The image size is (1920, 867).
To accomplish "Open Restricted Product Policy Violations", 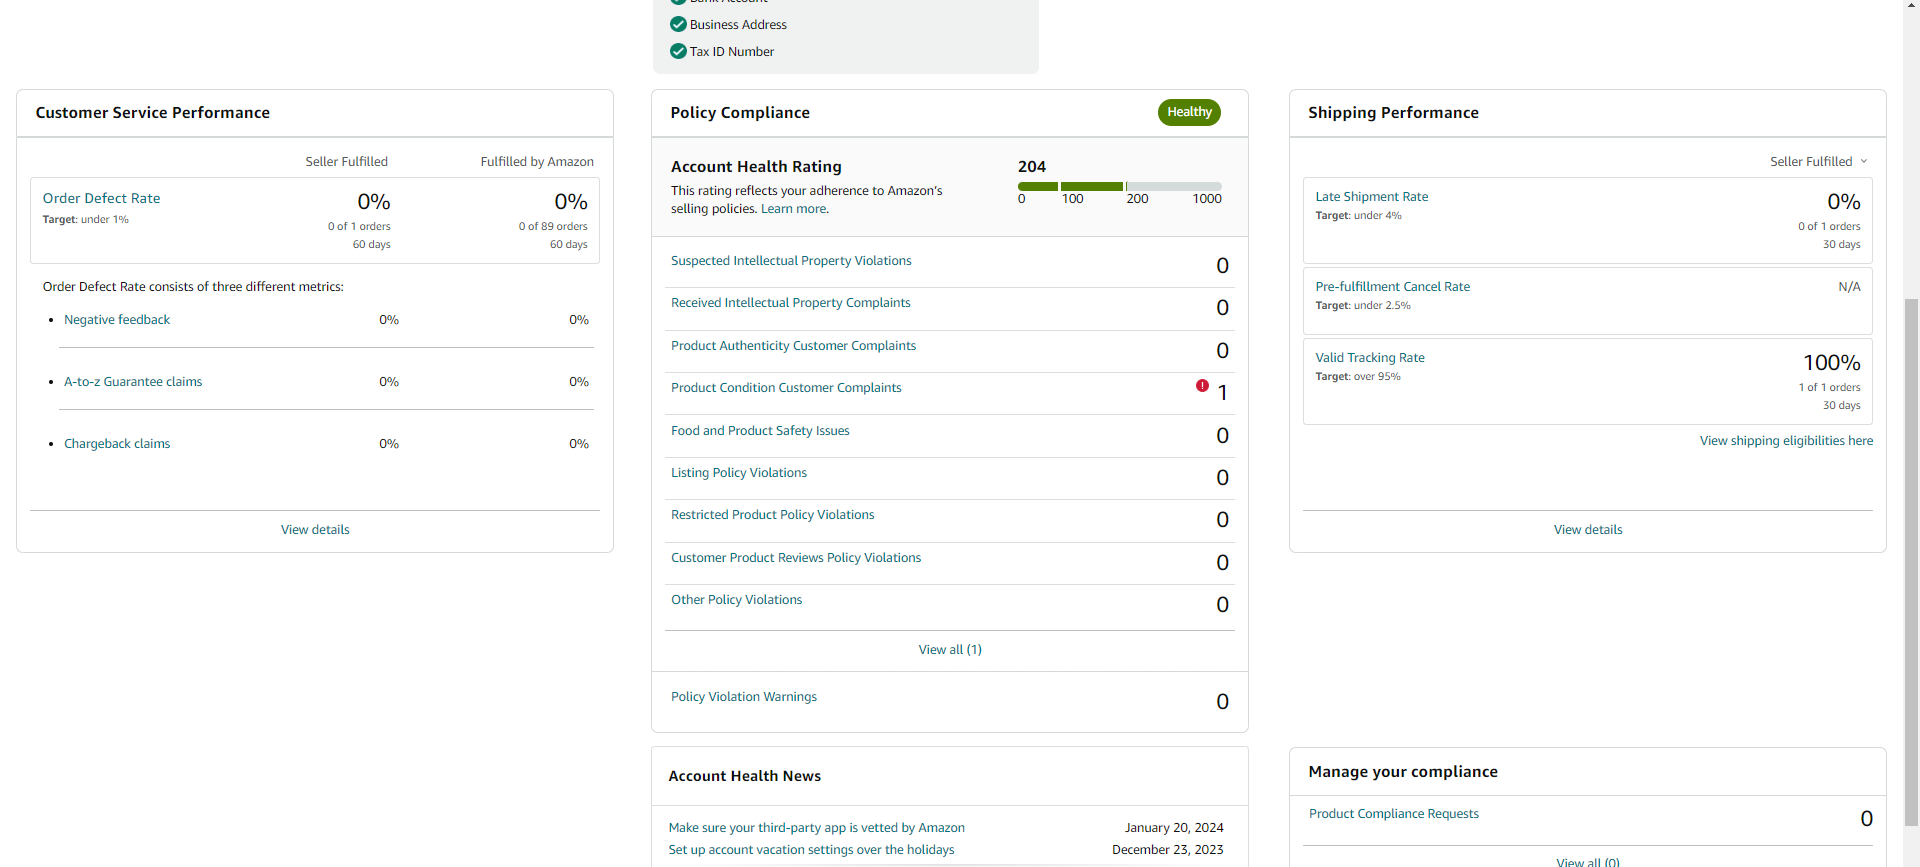I will point(772,515).
